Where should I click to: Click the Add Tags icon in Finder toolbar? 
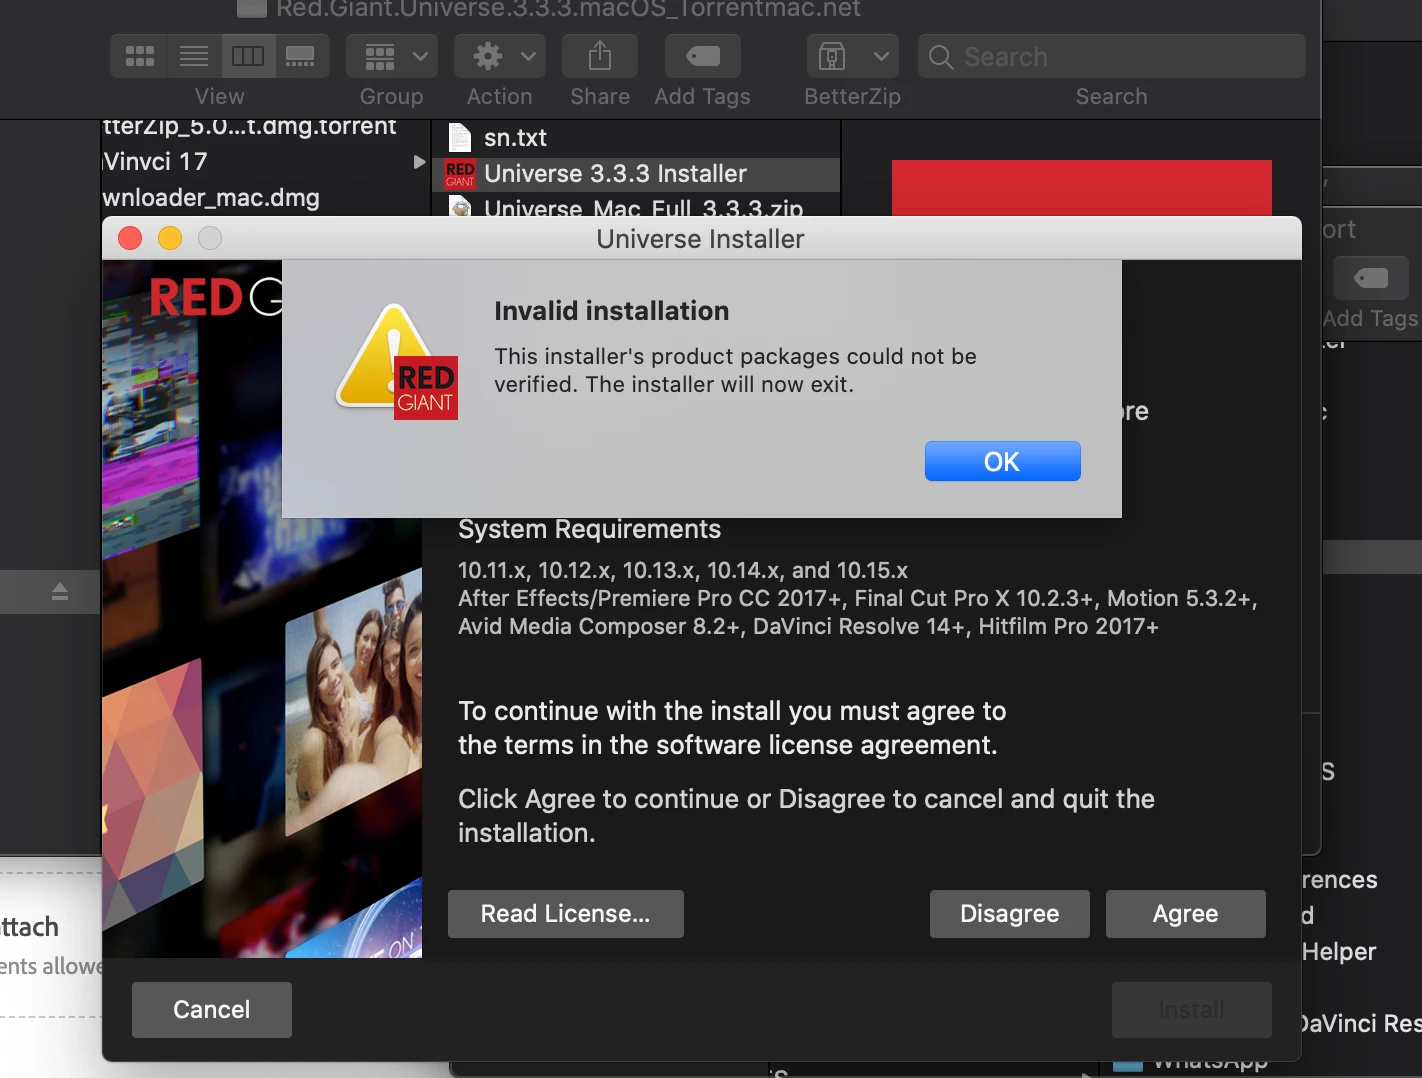tap(703, 56)
